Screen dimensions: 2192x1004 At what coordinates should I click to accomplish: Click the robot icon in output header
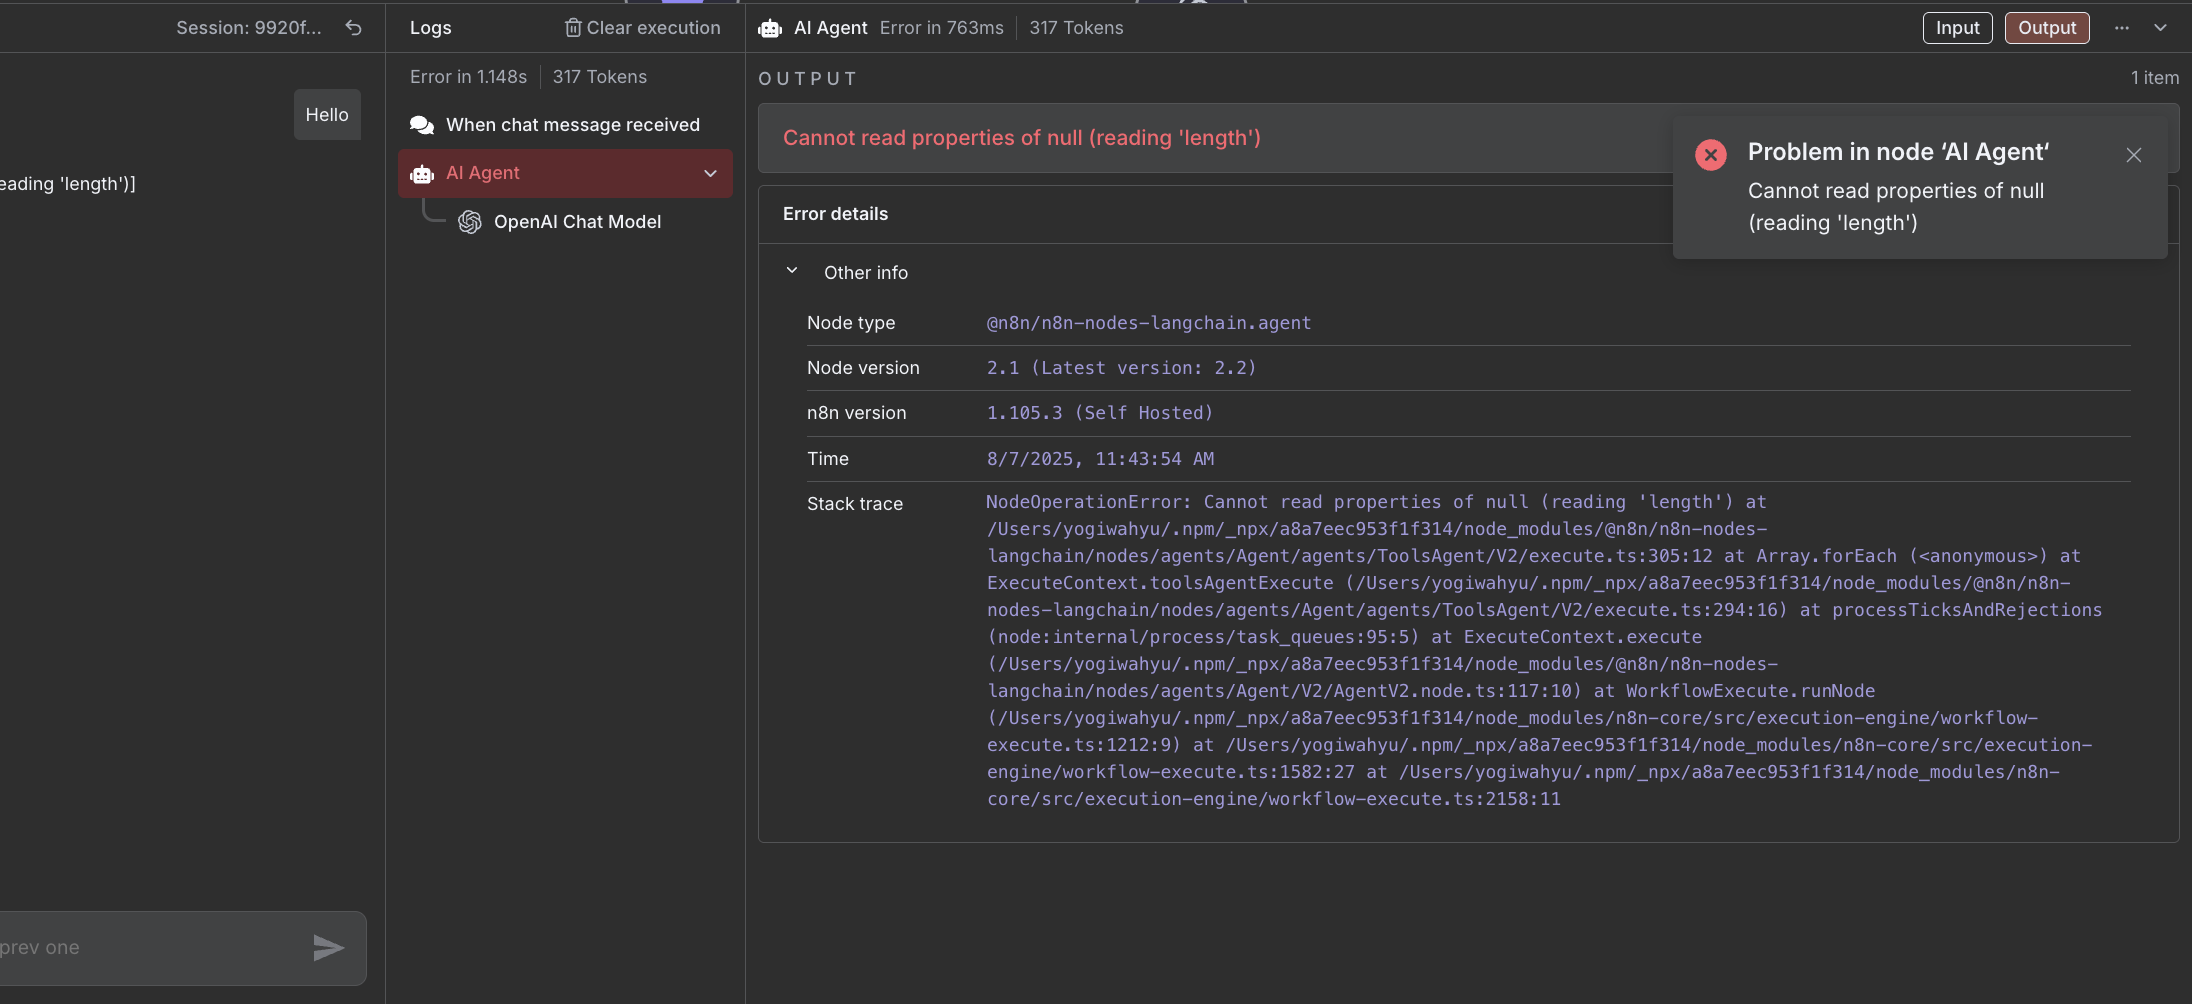point(770,29)
